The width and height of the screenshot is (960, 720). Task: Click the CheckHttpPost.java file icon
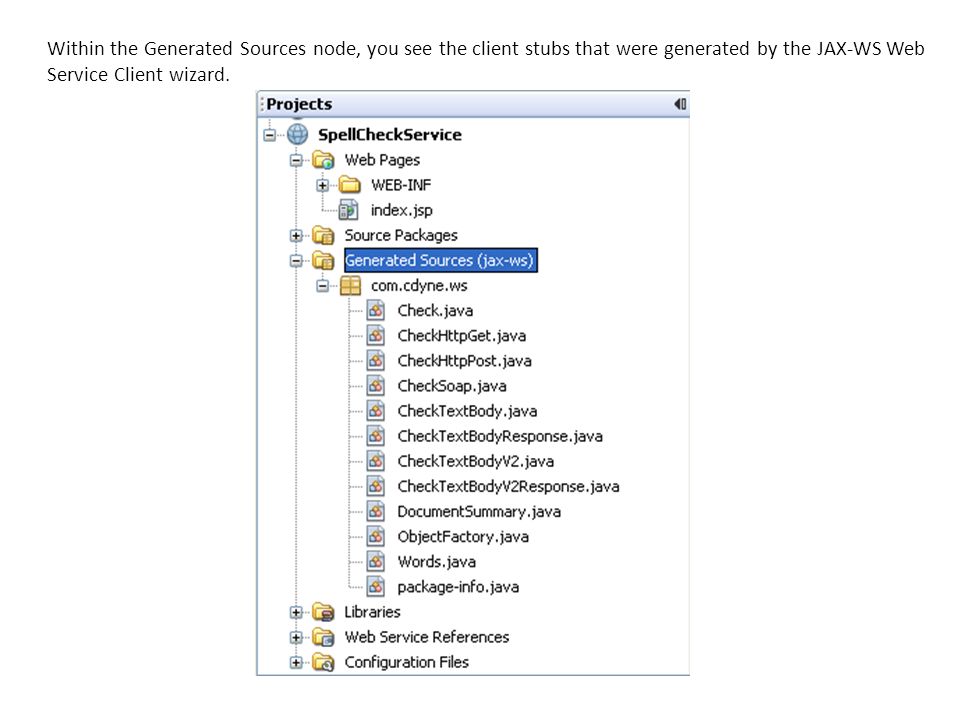376,361
